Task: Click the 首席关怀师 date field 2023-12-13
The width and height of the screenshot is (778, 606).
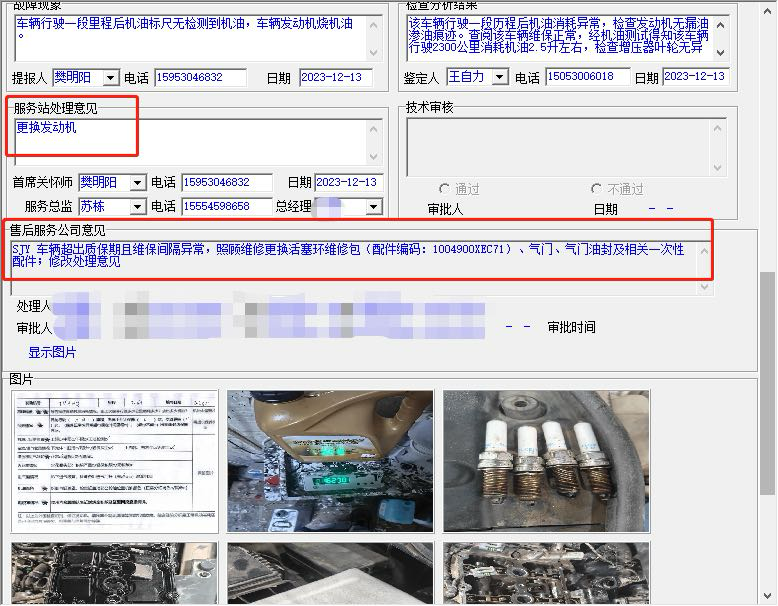Action: click(348, 183)
